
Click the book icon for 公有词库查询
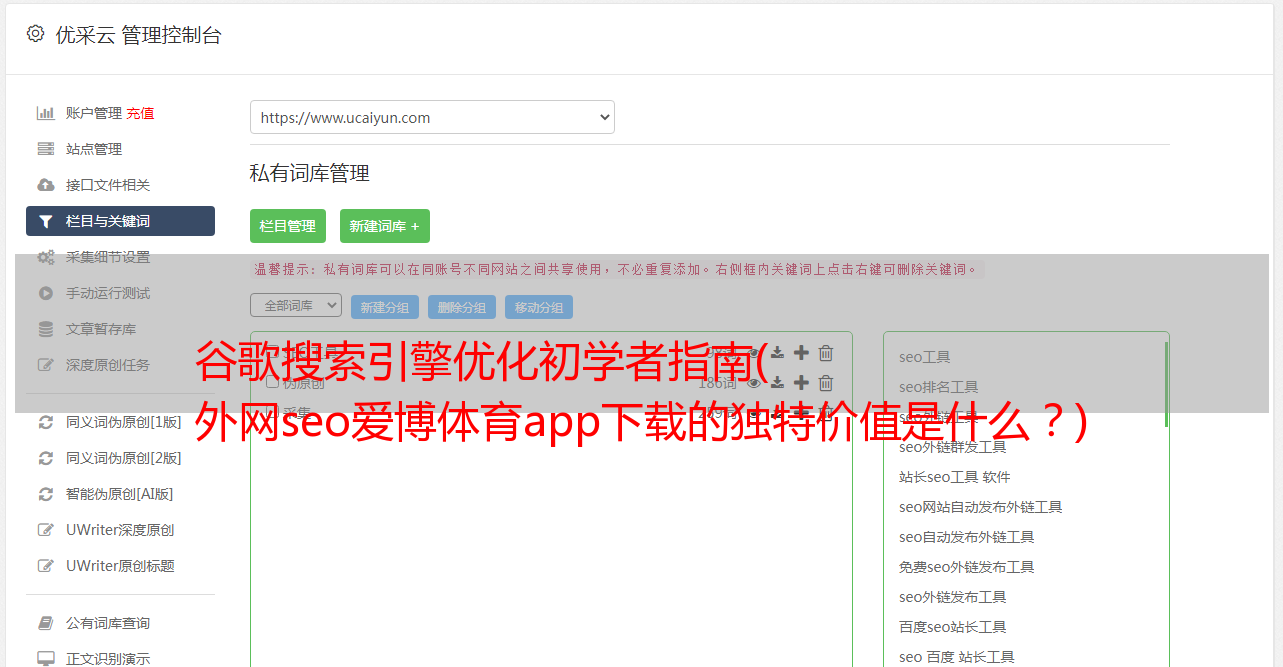tap(46, 623)
